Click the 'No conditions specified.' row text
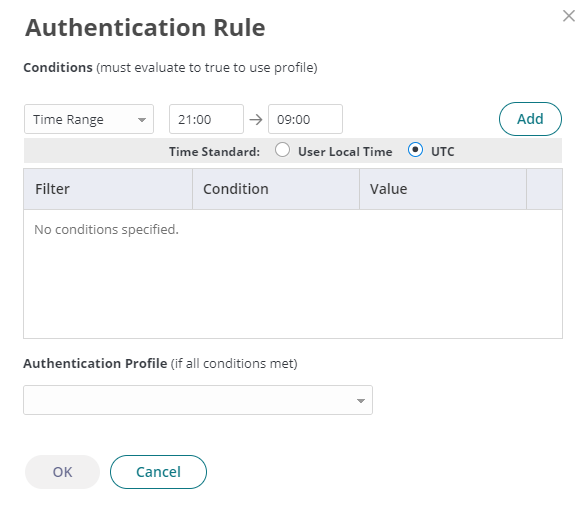Screen dimensions: 585x506 coord(106,229)
